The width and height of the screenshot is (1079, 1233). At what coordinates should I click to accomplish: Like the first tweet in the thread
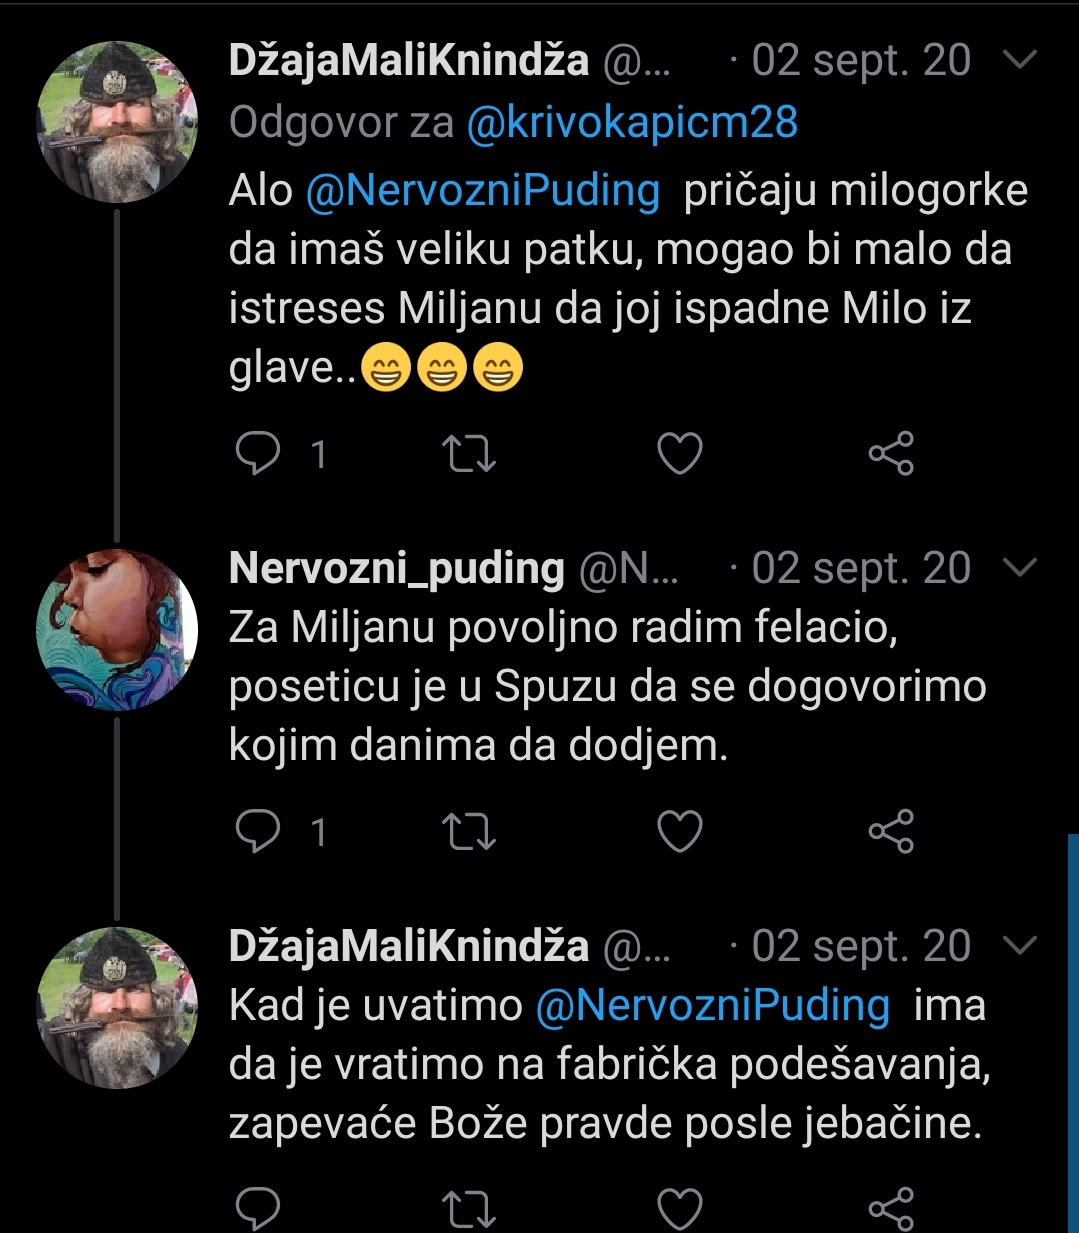(x=680, y=455)
